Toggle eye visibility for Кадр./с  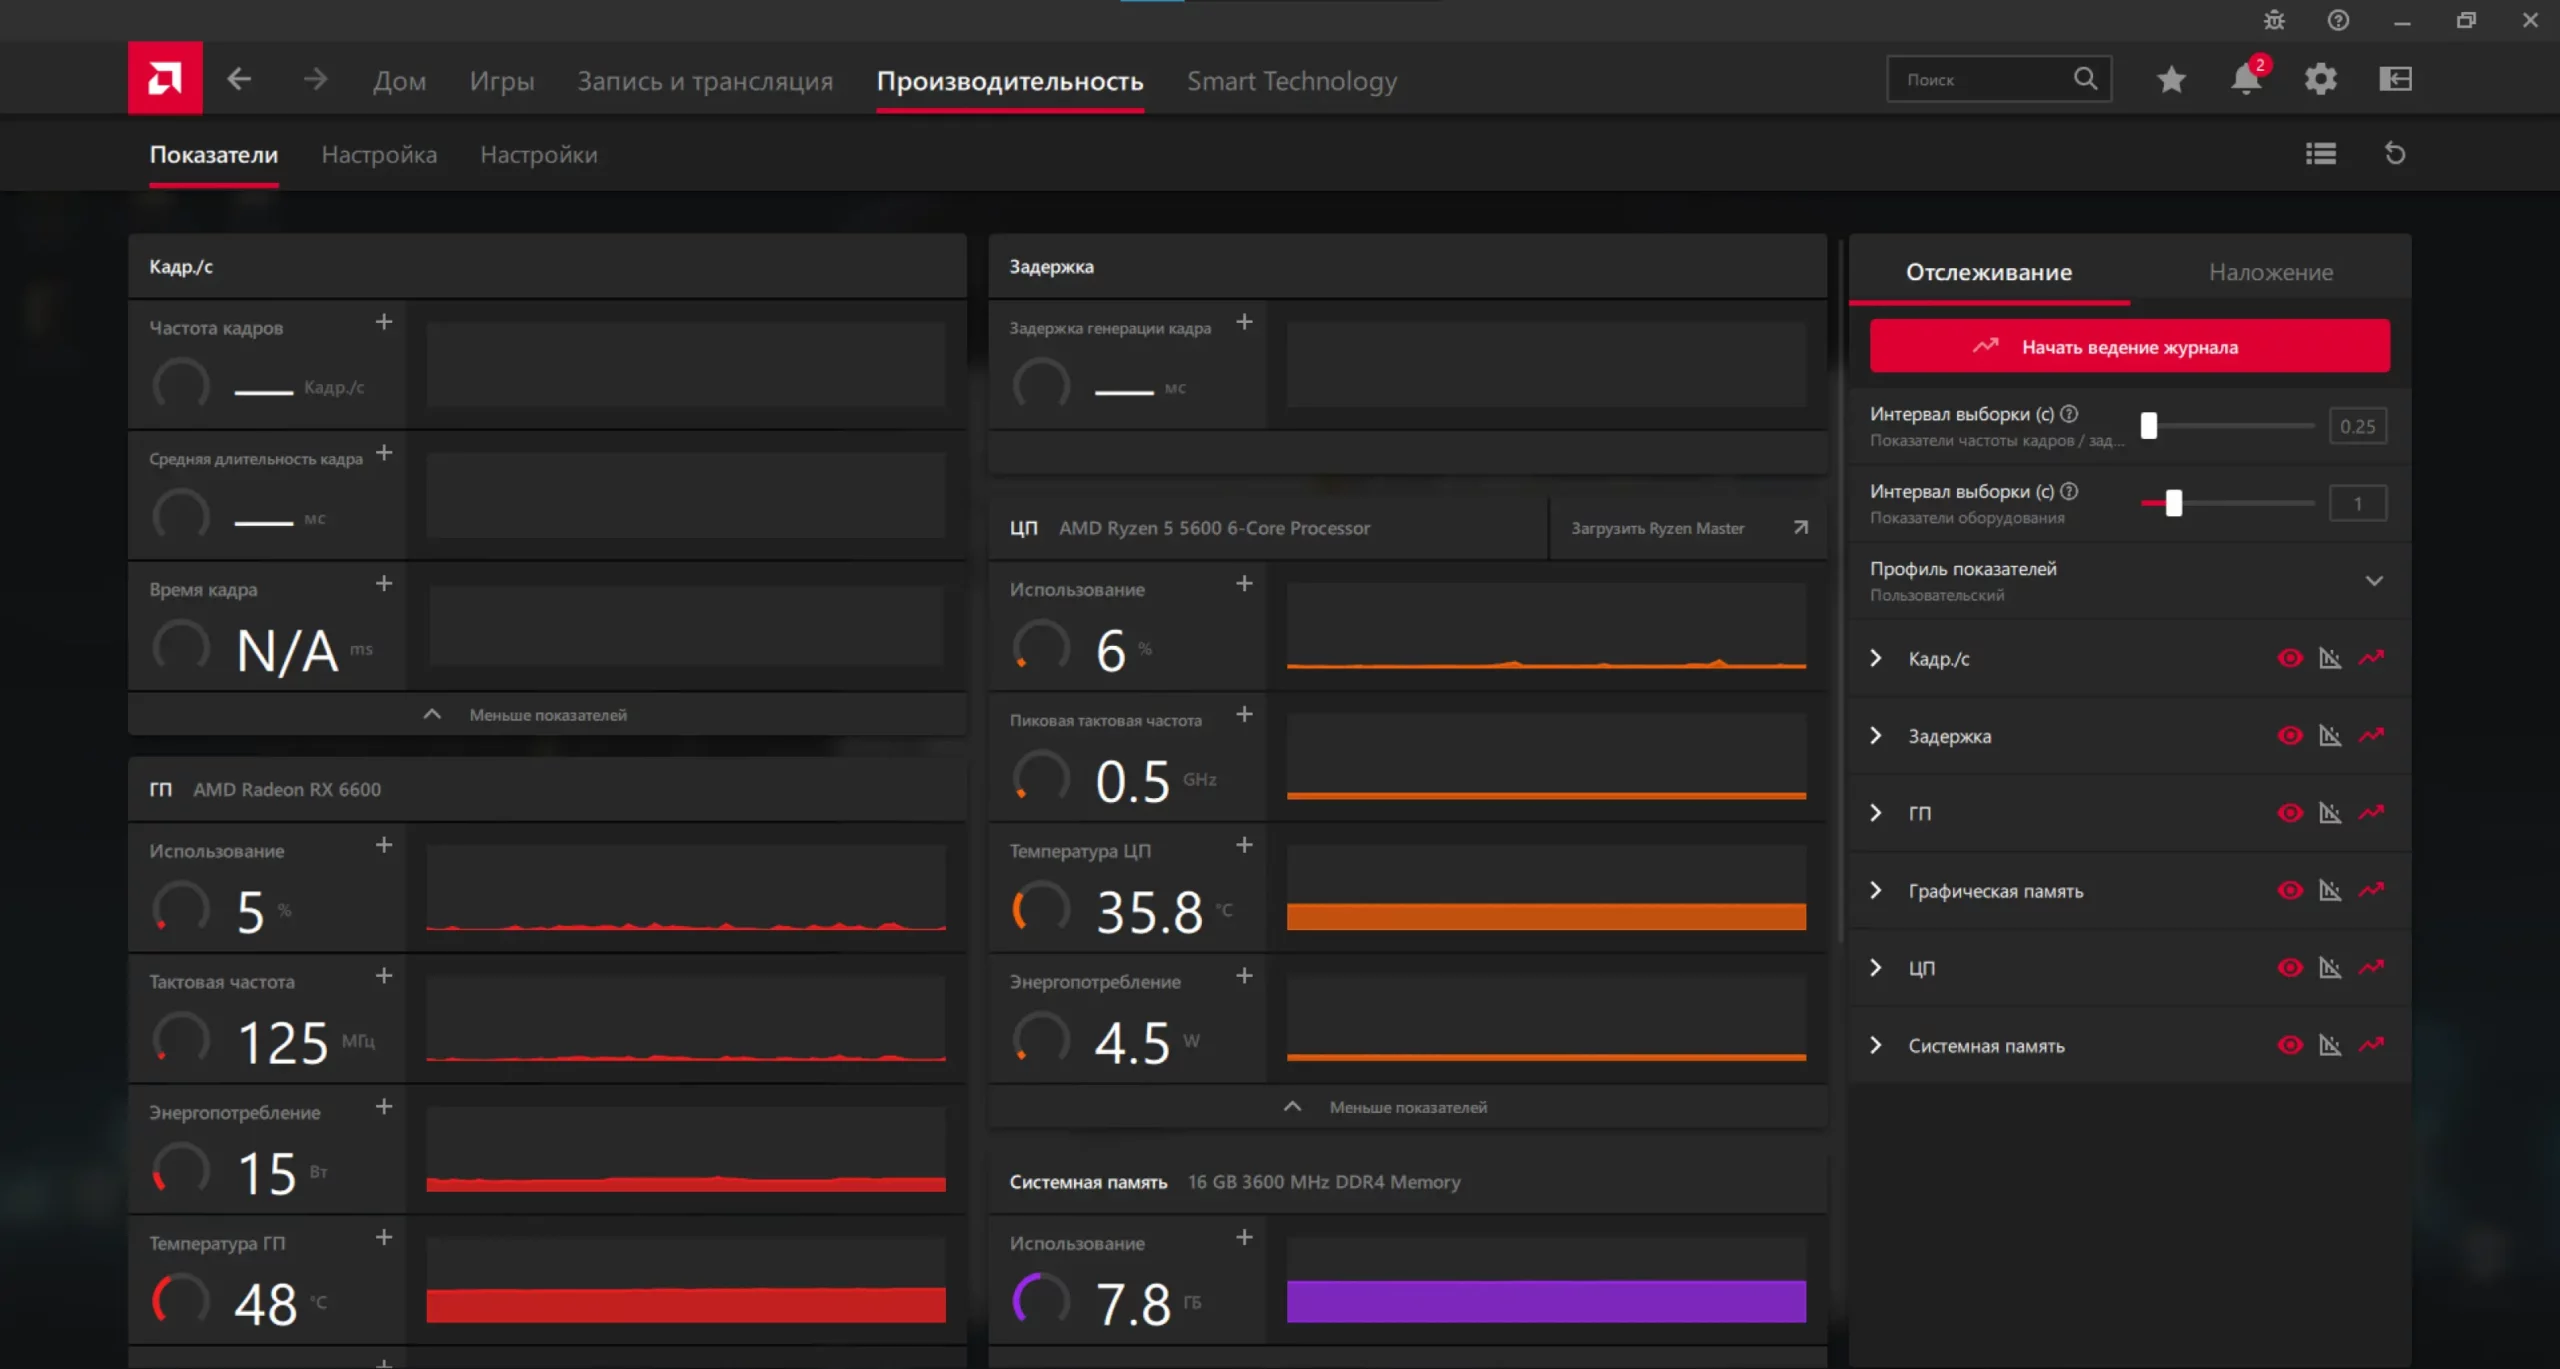click(x=2290, y=658)
